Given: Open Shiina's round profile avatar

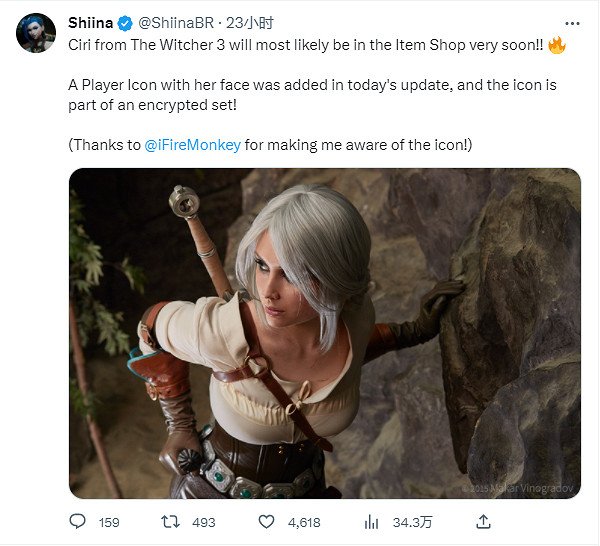Looking at the screenshot, I should click(36, 33).
